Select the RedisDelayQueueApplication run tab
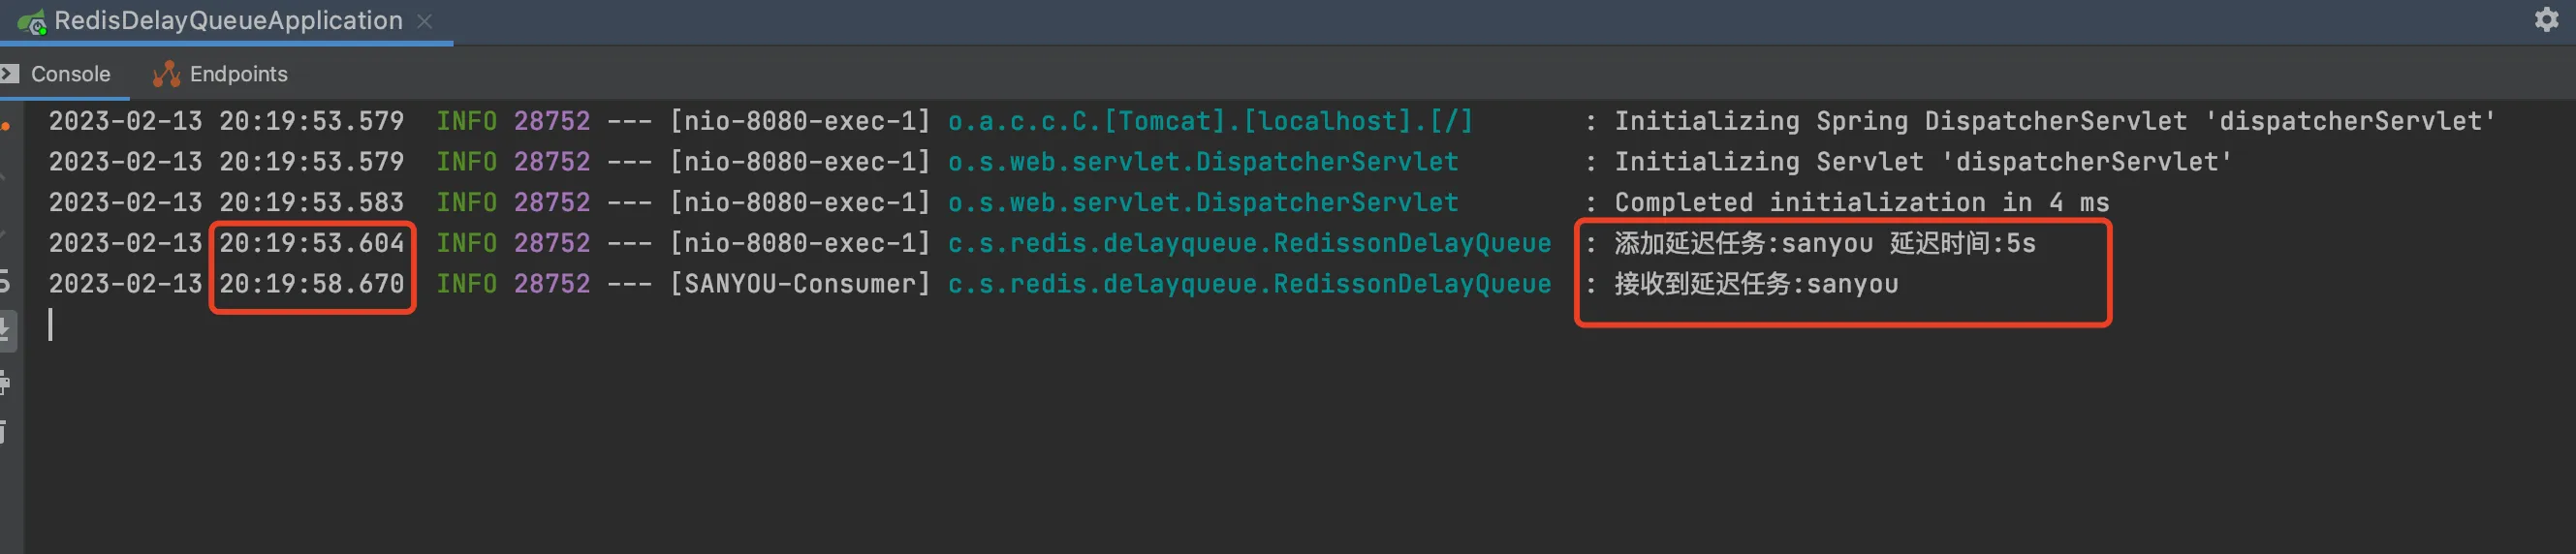This screenshot has width=2576, height=554. click(x=228, y=21)
